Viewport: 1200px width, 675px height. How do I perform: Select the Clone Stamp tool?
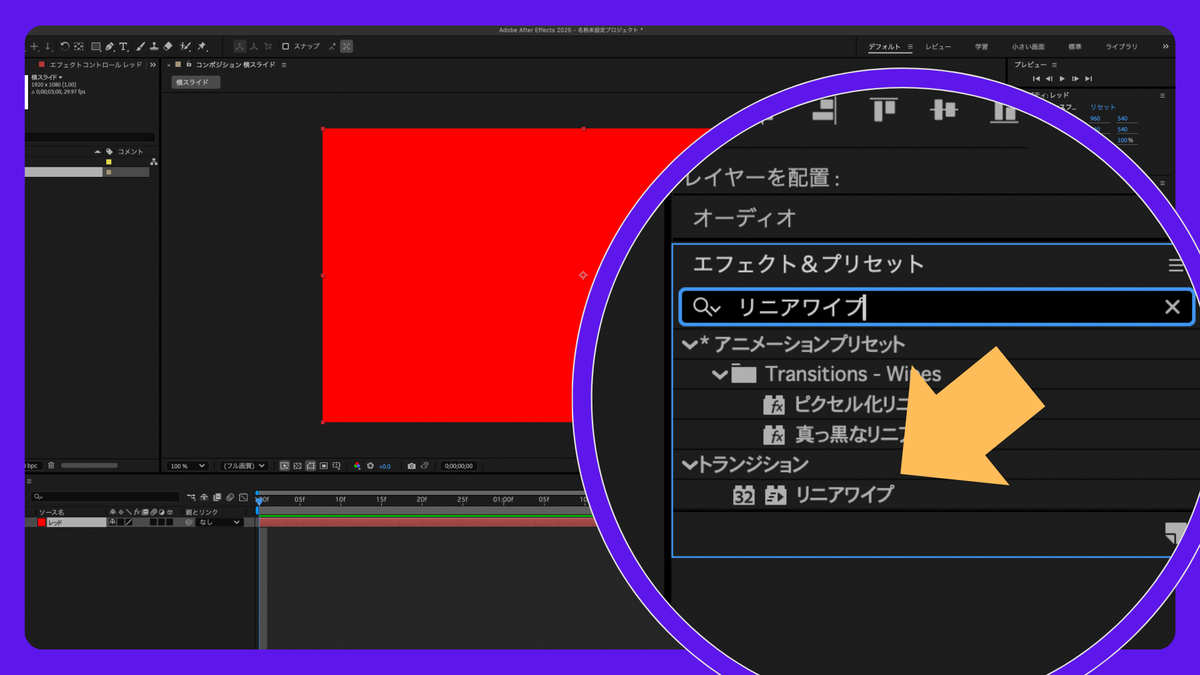pyautogui.click(x=154, y=46)
